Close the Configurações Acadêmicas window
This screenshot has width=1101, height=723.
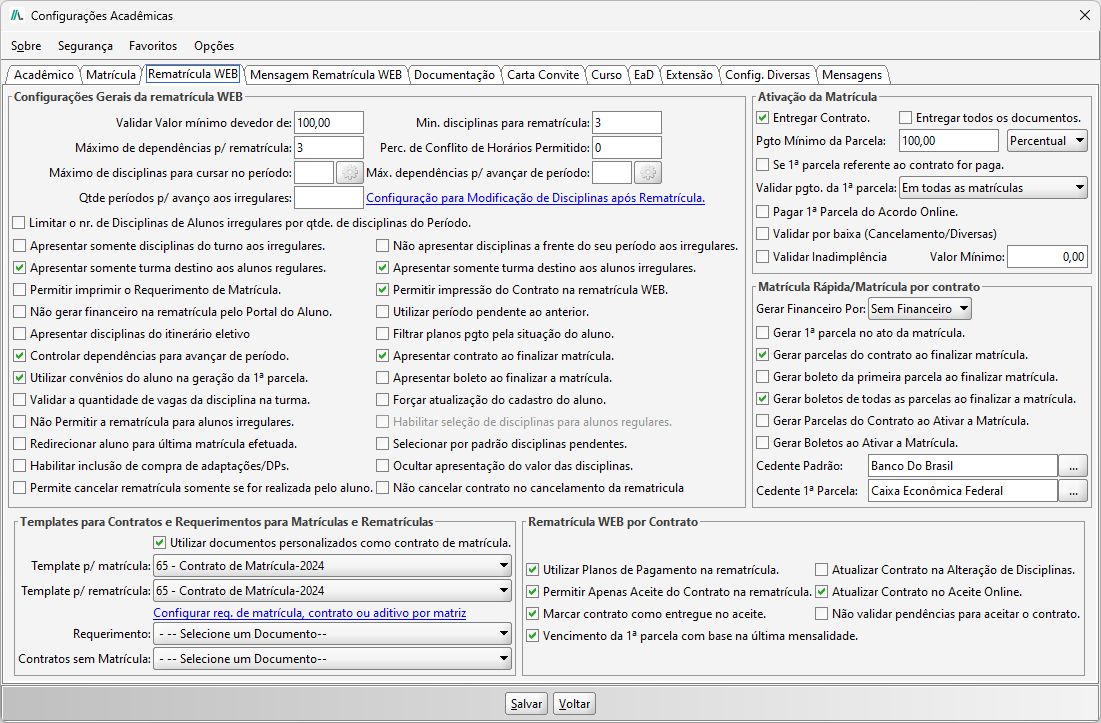(1084, 15)
